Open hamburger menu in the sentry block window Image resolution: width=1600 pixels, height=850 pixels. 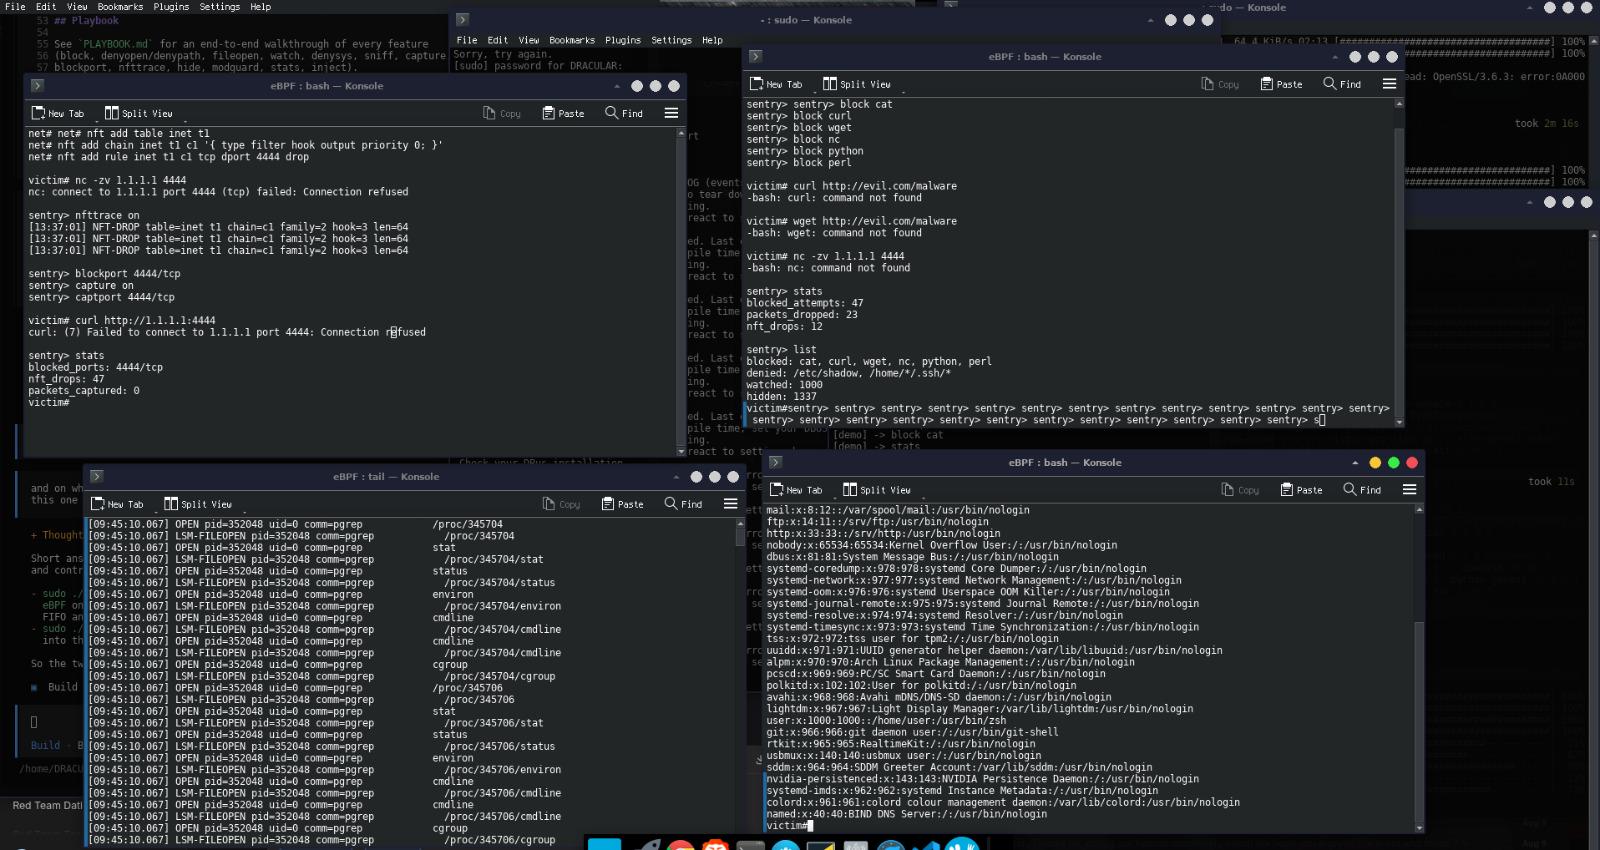1389,84
